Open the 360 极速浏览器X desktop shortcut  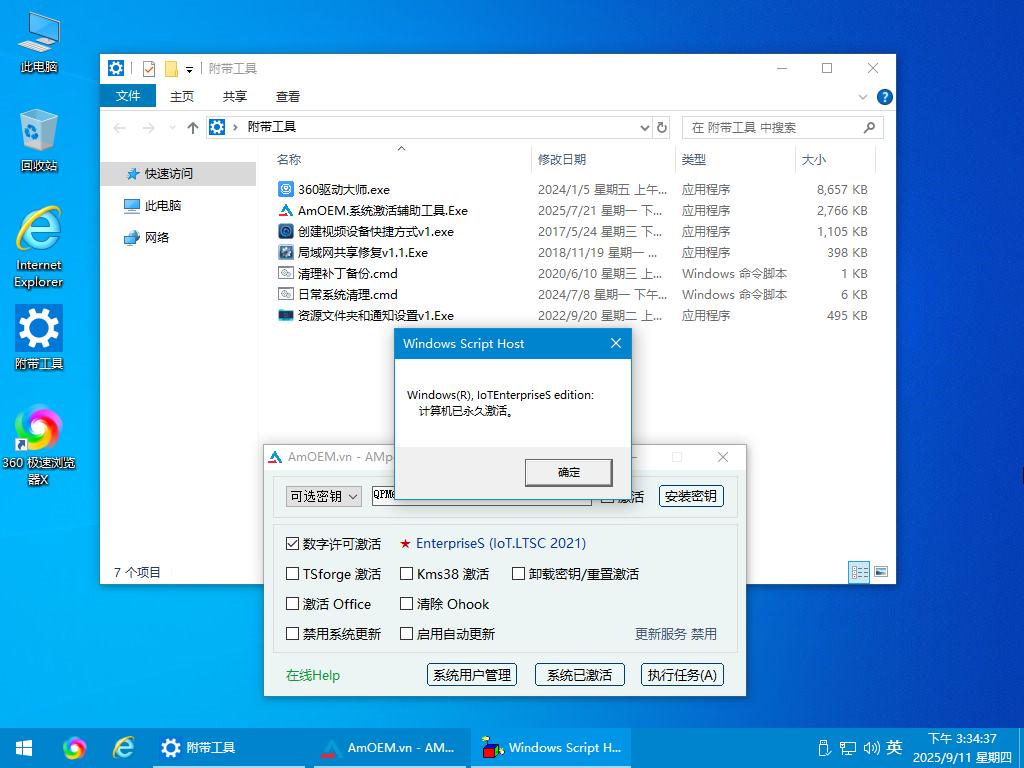point(39,432)
